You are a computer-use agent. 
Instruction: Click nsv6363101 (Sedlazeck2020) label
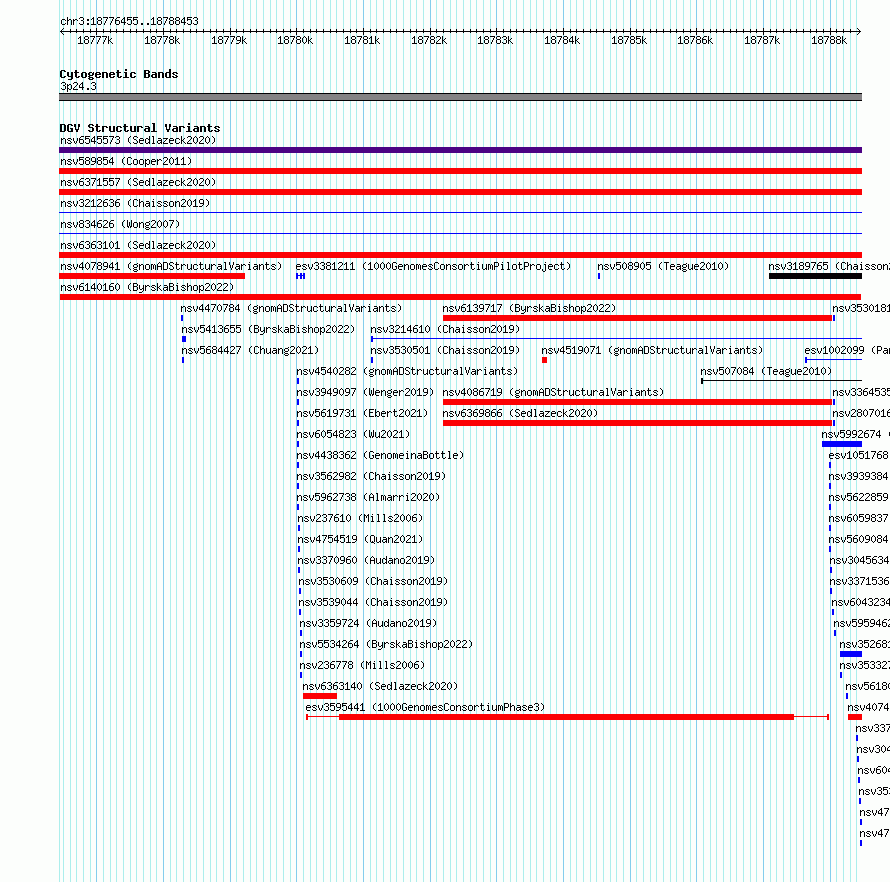click(x=138, y=245)
